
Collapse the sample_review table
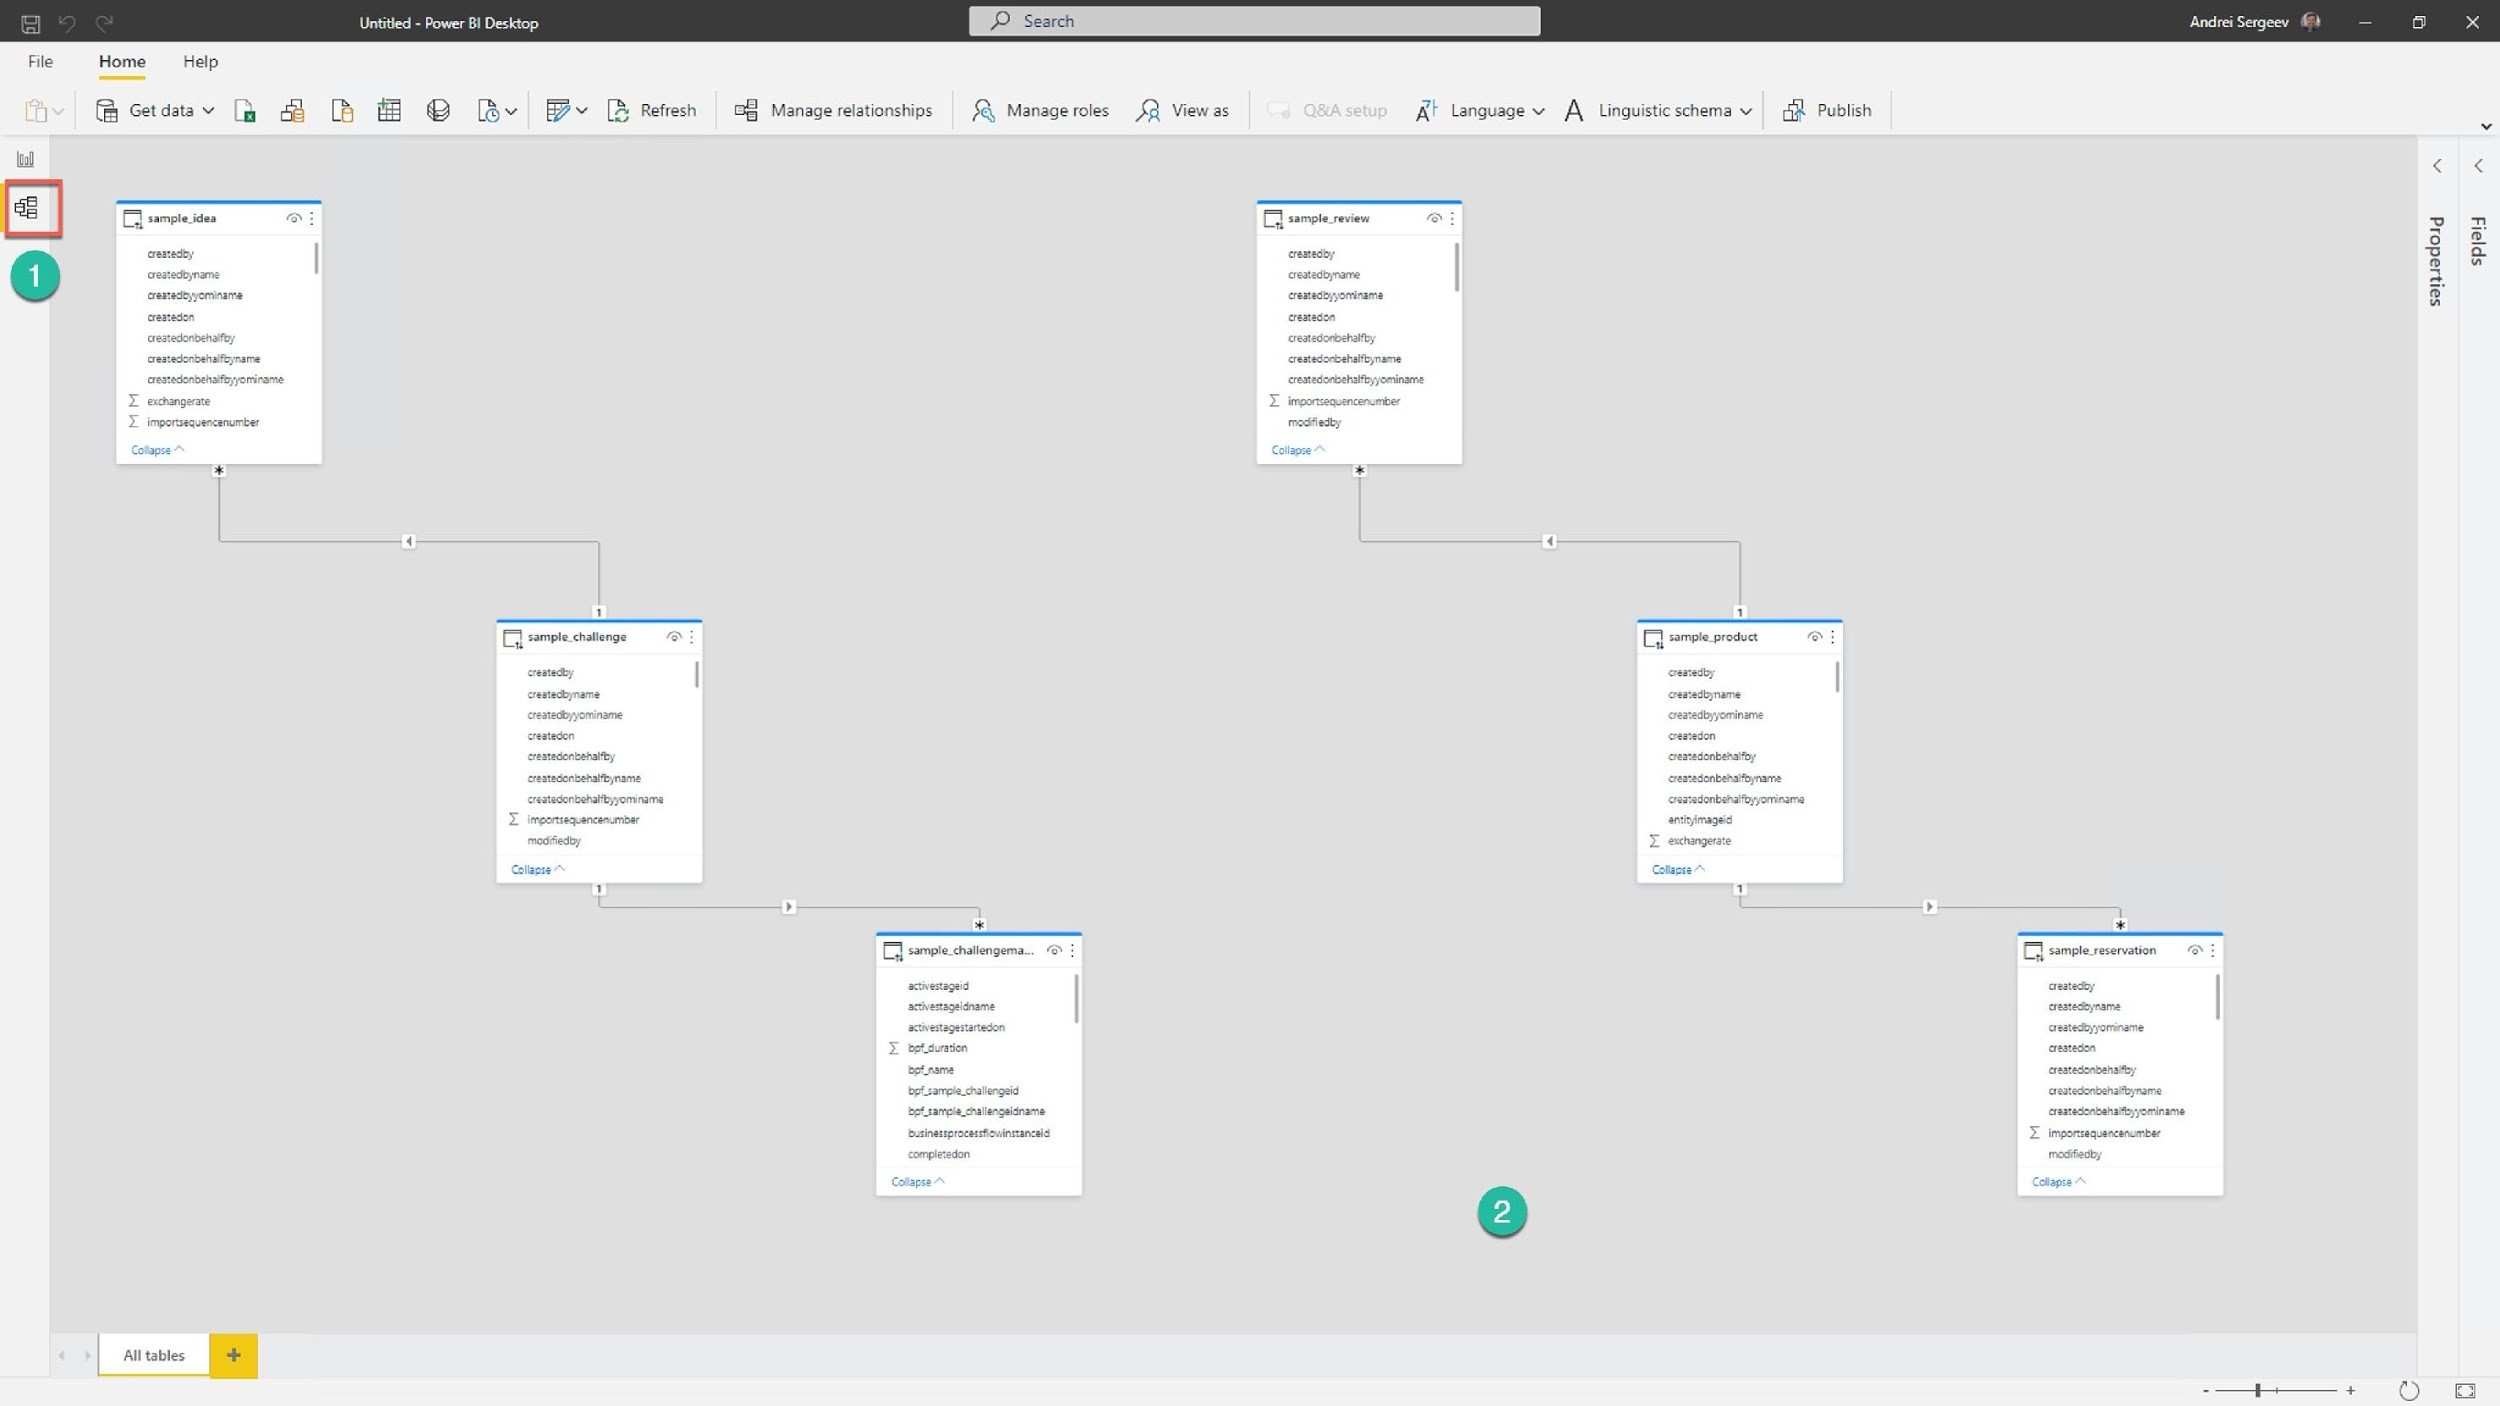point(1298,450)
